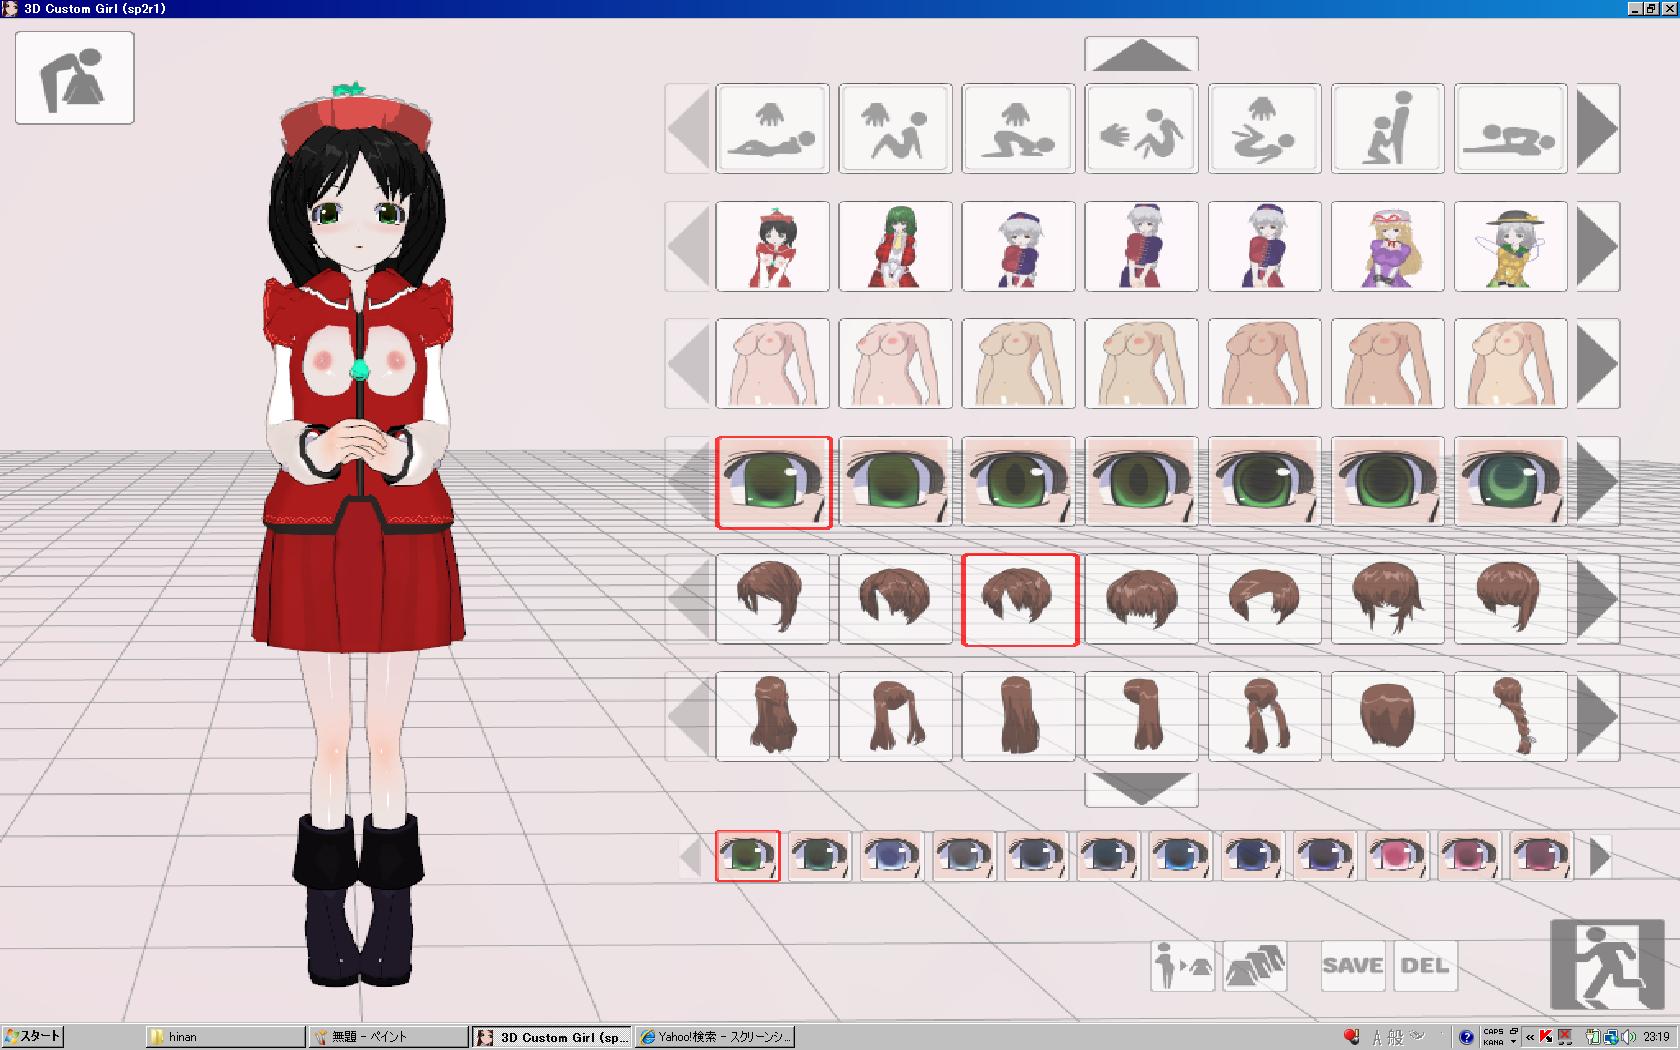Image resolution: width=1680 pixels, height=1050 pixels.
Task: Select the blonde purple-dress character preset
Action: pyautogui.click(x=1387, y=246)
